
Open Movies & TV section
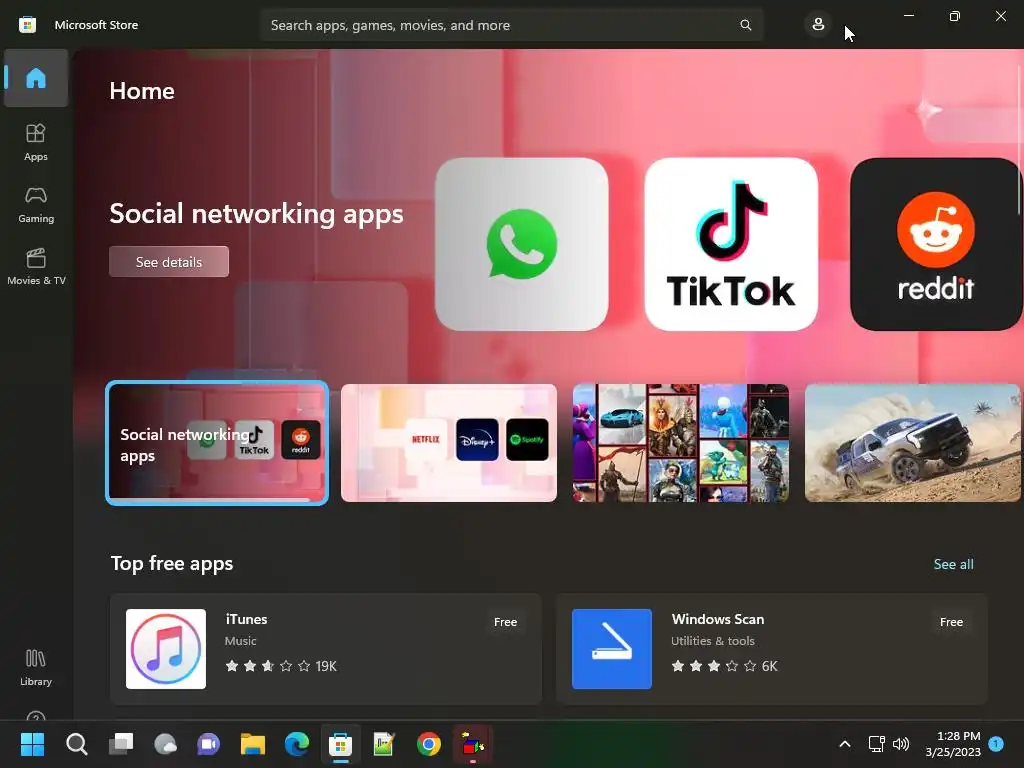coord(36,266)
